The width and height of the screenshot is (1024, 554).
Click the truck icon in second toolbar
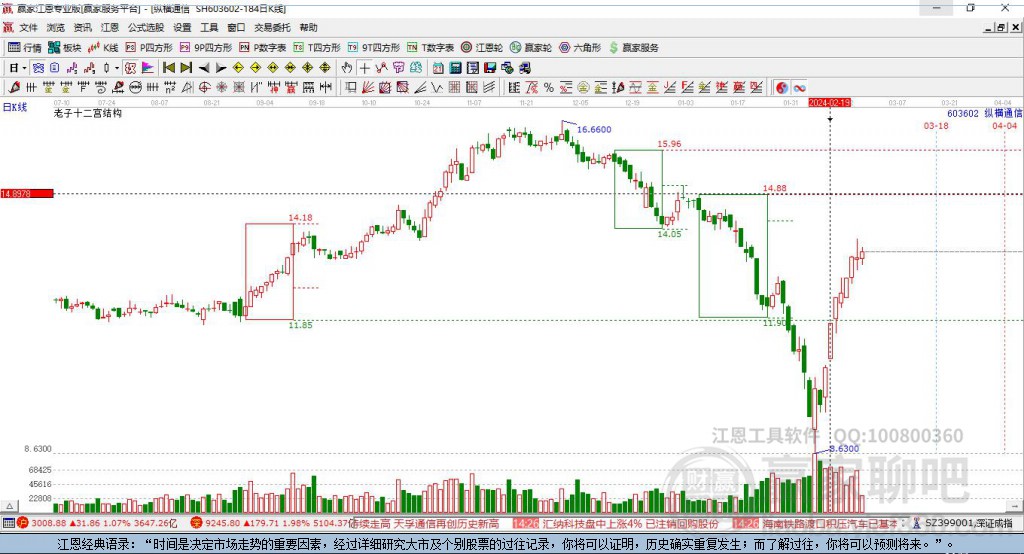coord(524,68)
